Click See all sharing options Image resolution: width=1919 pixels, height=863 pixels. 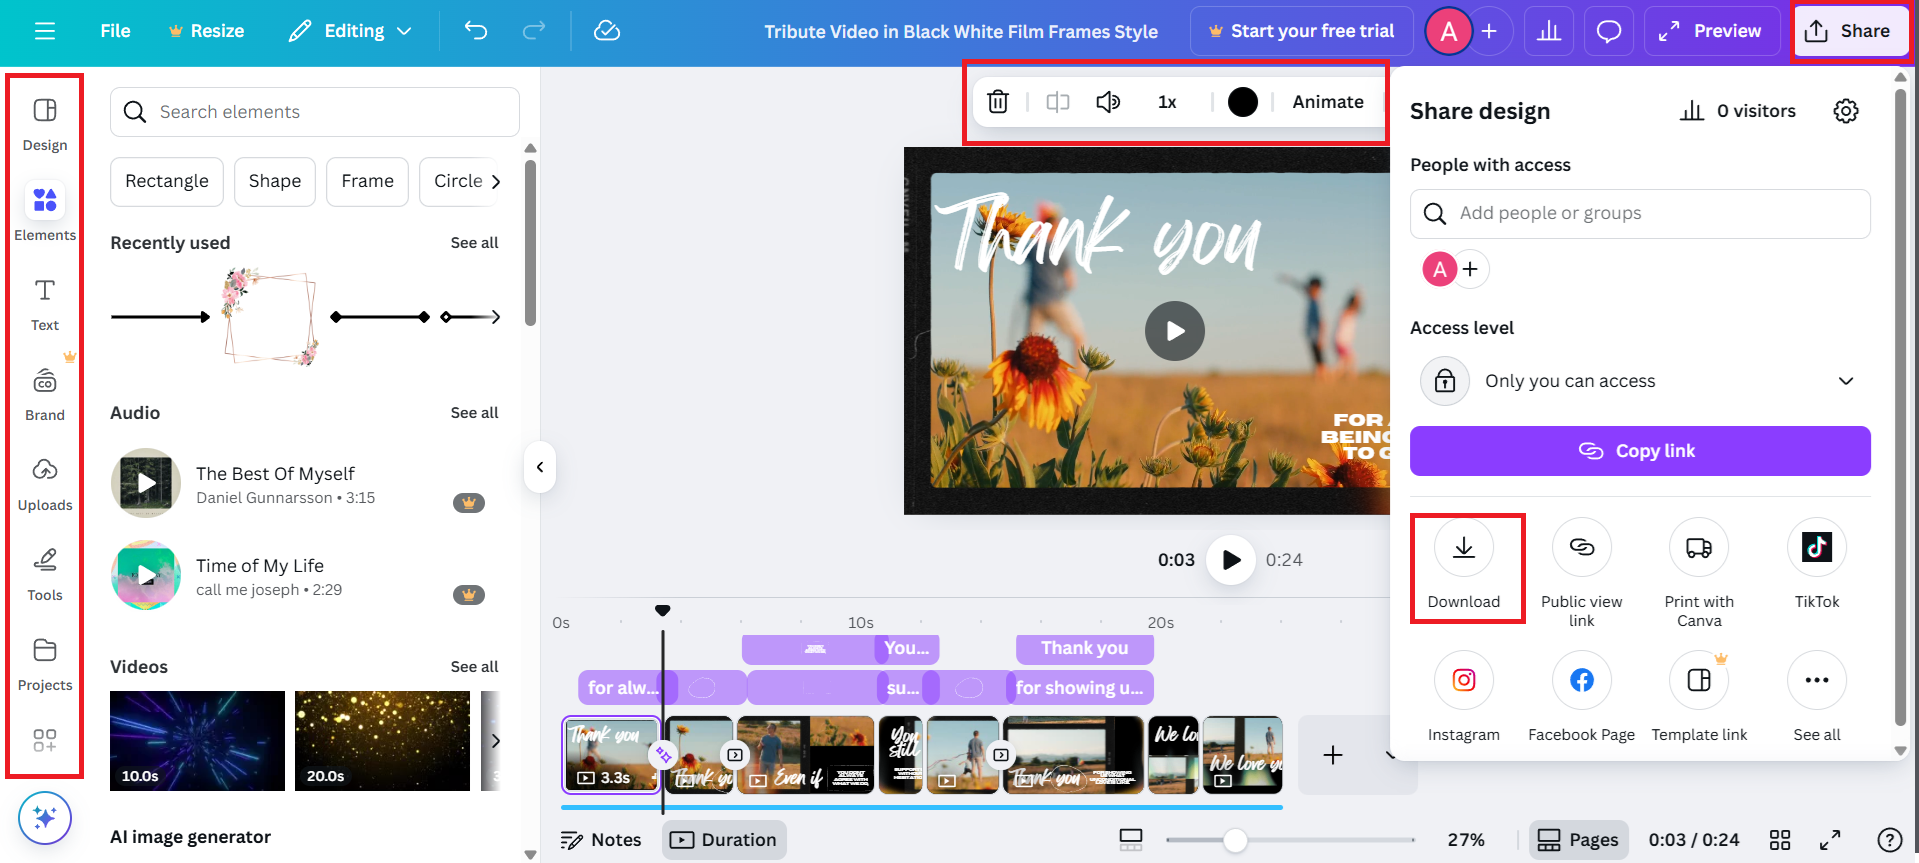1817,697
